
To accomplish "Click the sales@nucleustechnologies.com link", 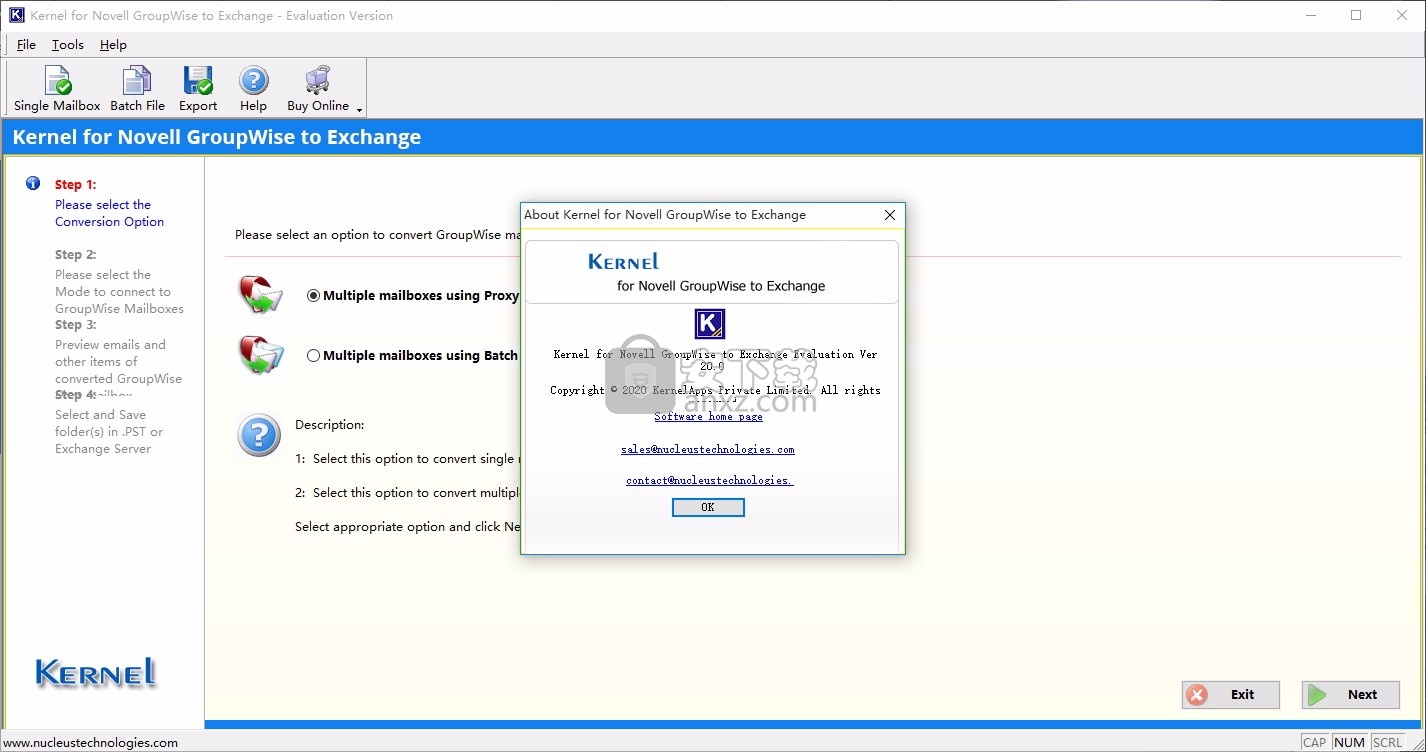I will click(x=708, y=450).
